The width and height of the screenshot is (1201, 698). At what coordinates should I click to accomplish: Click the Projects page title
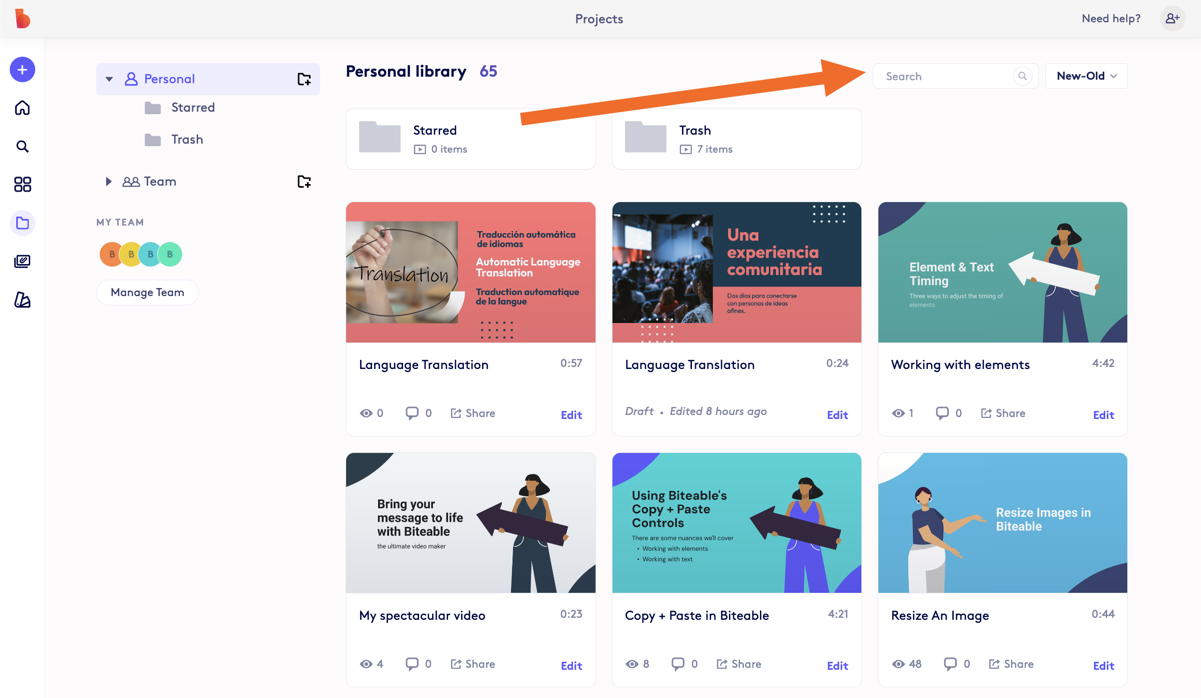[599, 19]
